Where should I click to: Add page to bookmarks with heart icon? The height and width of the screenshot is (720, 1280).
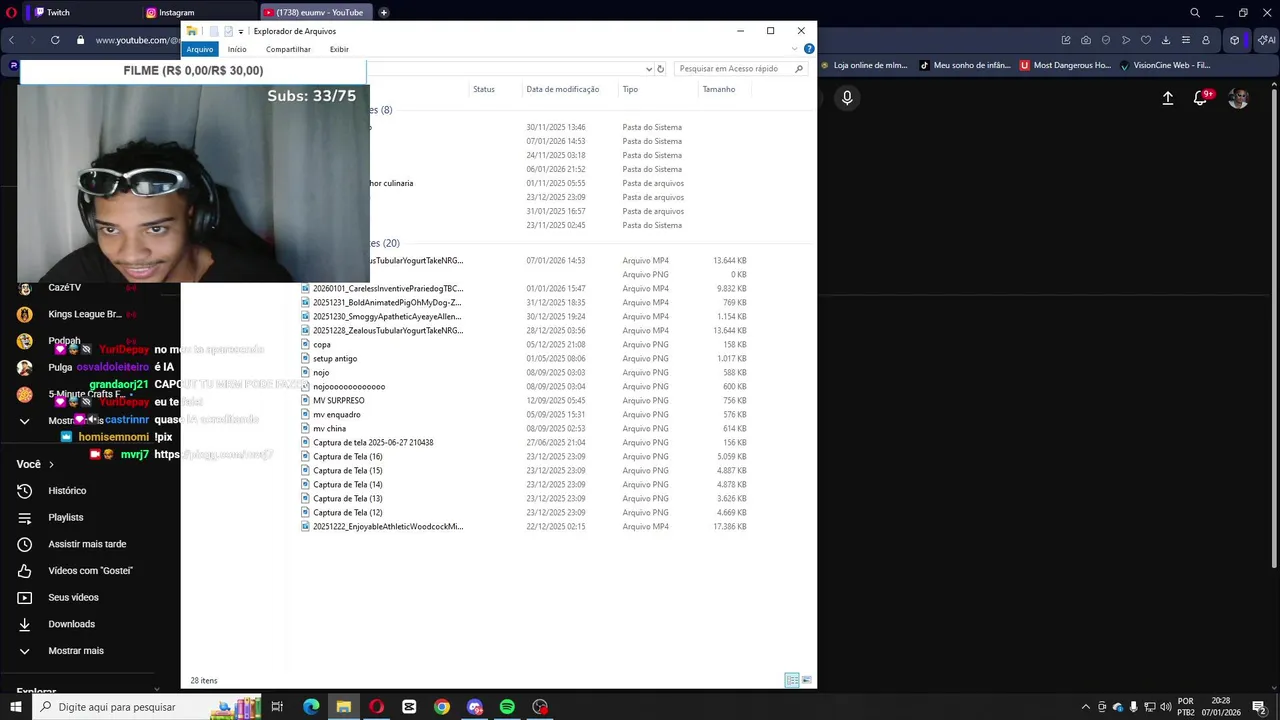click(x=1146, y=40)
